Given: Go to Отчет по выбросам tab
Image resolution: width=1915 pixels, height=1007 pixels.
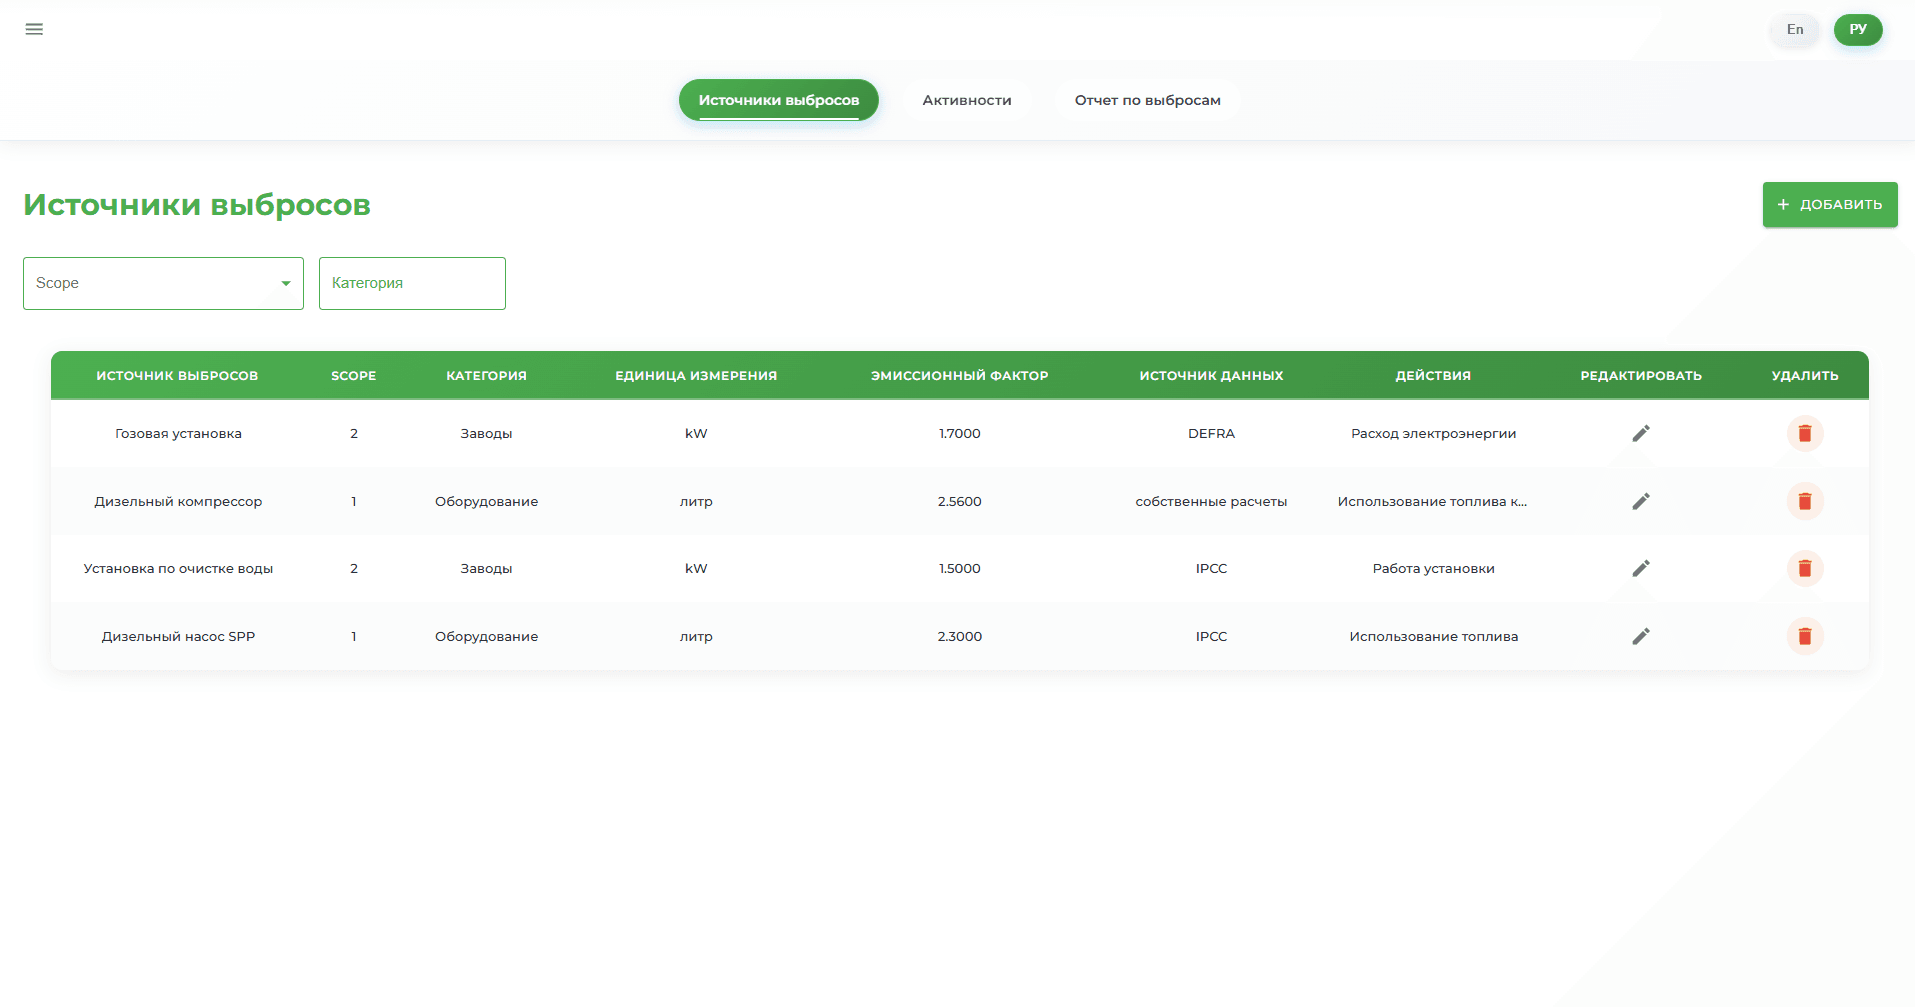Looking at the screenshot, I should [x=1147, y=100].
